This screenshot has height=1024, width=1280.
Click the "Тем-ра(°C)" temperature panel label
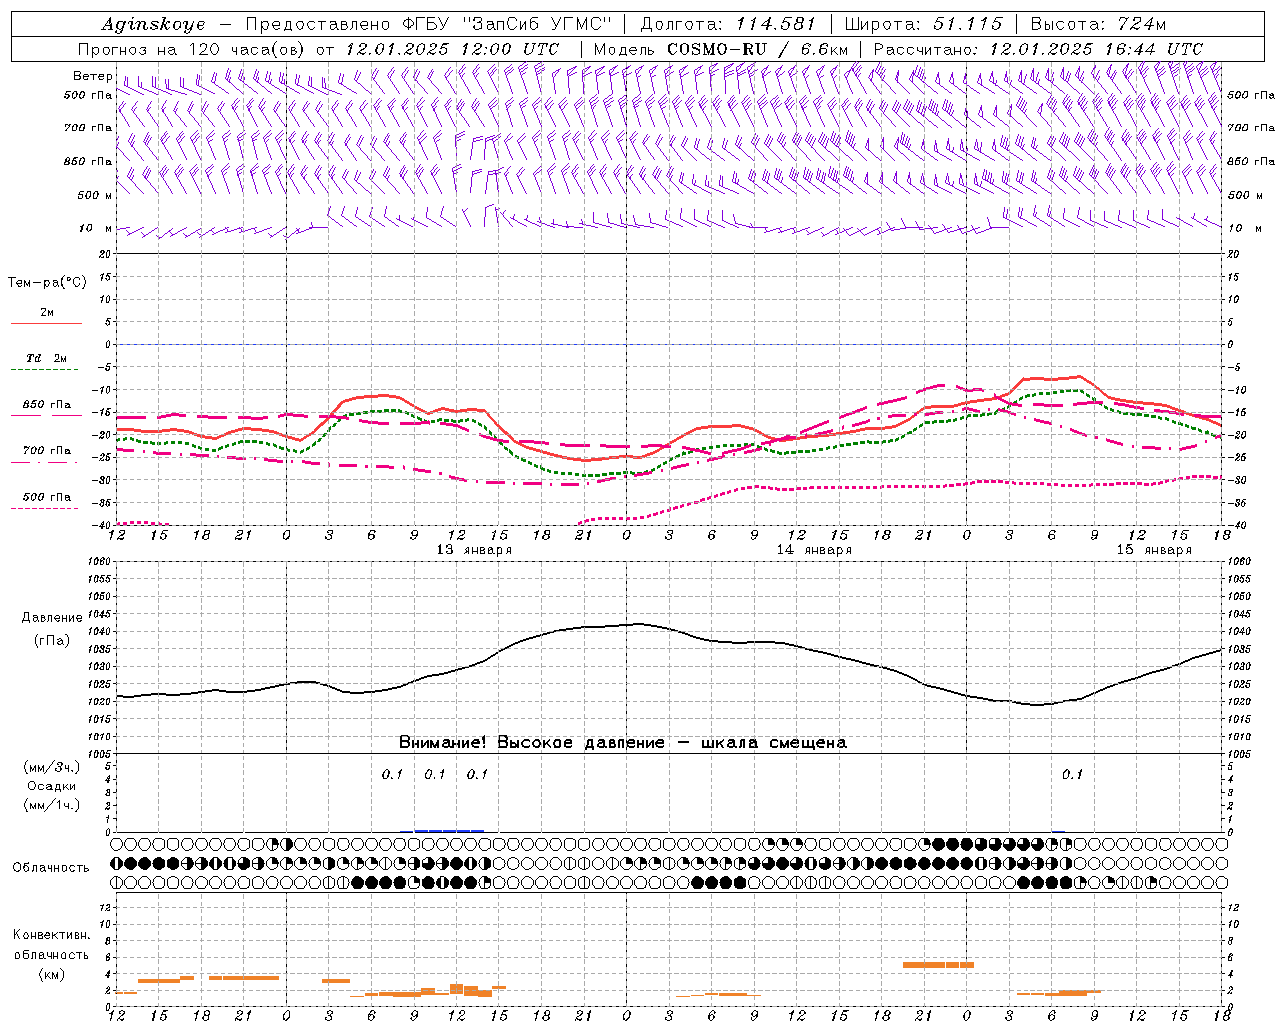click(47, 283)
